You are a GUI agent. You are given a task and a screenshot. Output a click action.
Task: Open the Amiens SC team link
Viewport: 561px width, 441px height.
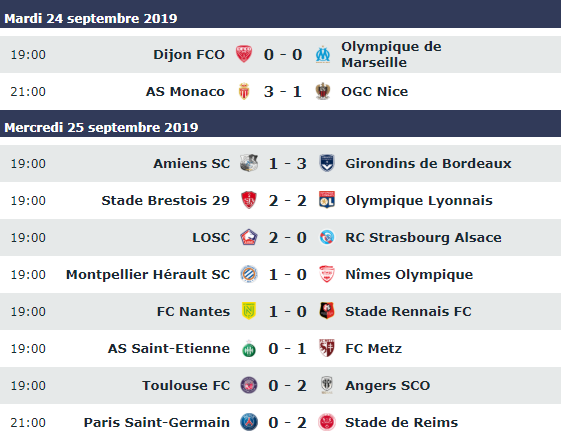(x=191, y=163)
